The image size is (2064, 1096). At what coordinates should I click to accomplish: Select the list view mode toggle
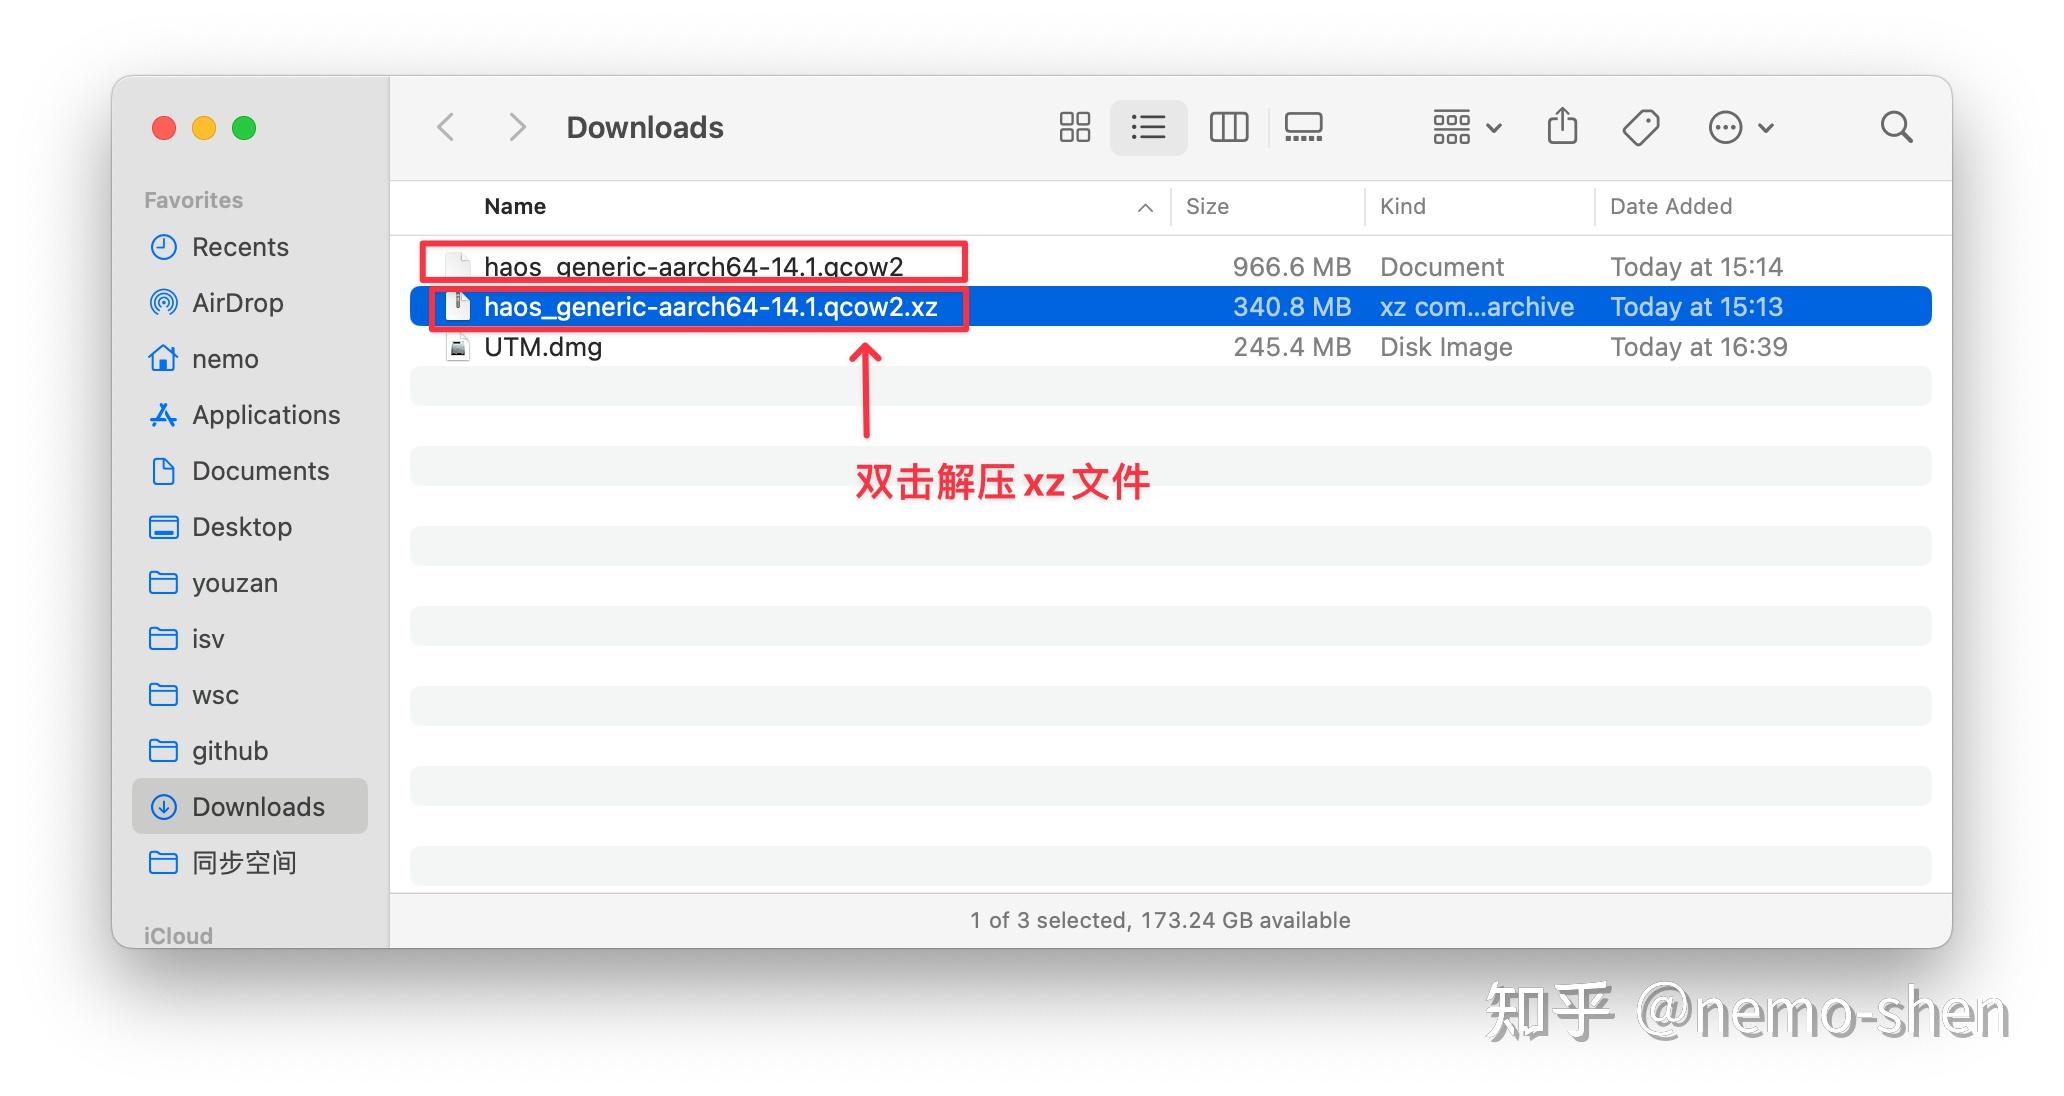click(x=1148, y=127)
